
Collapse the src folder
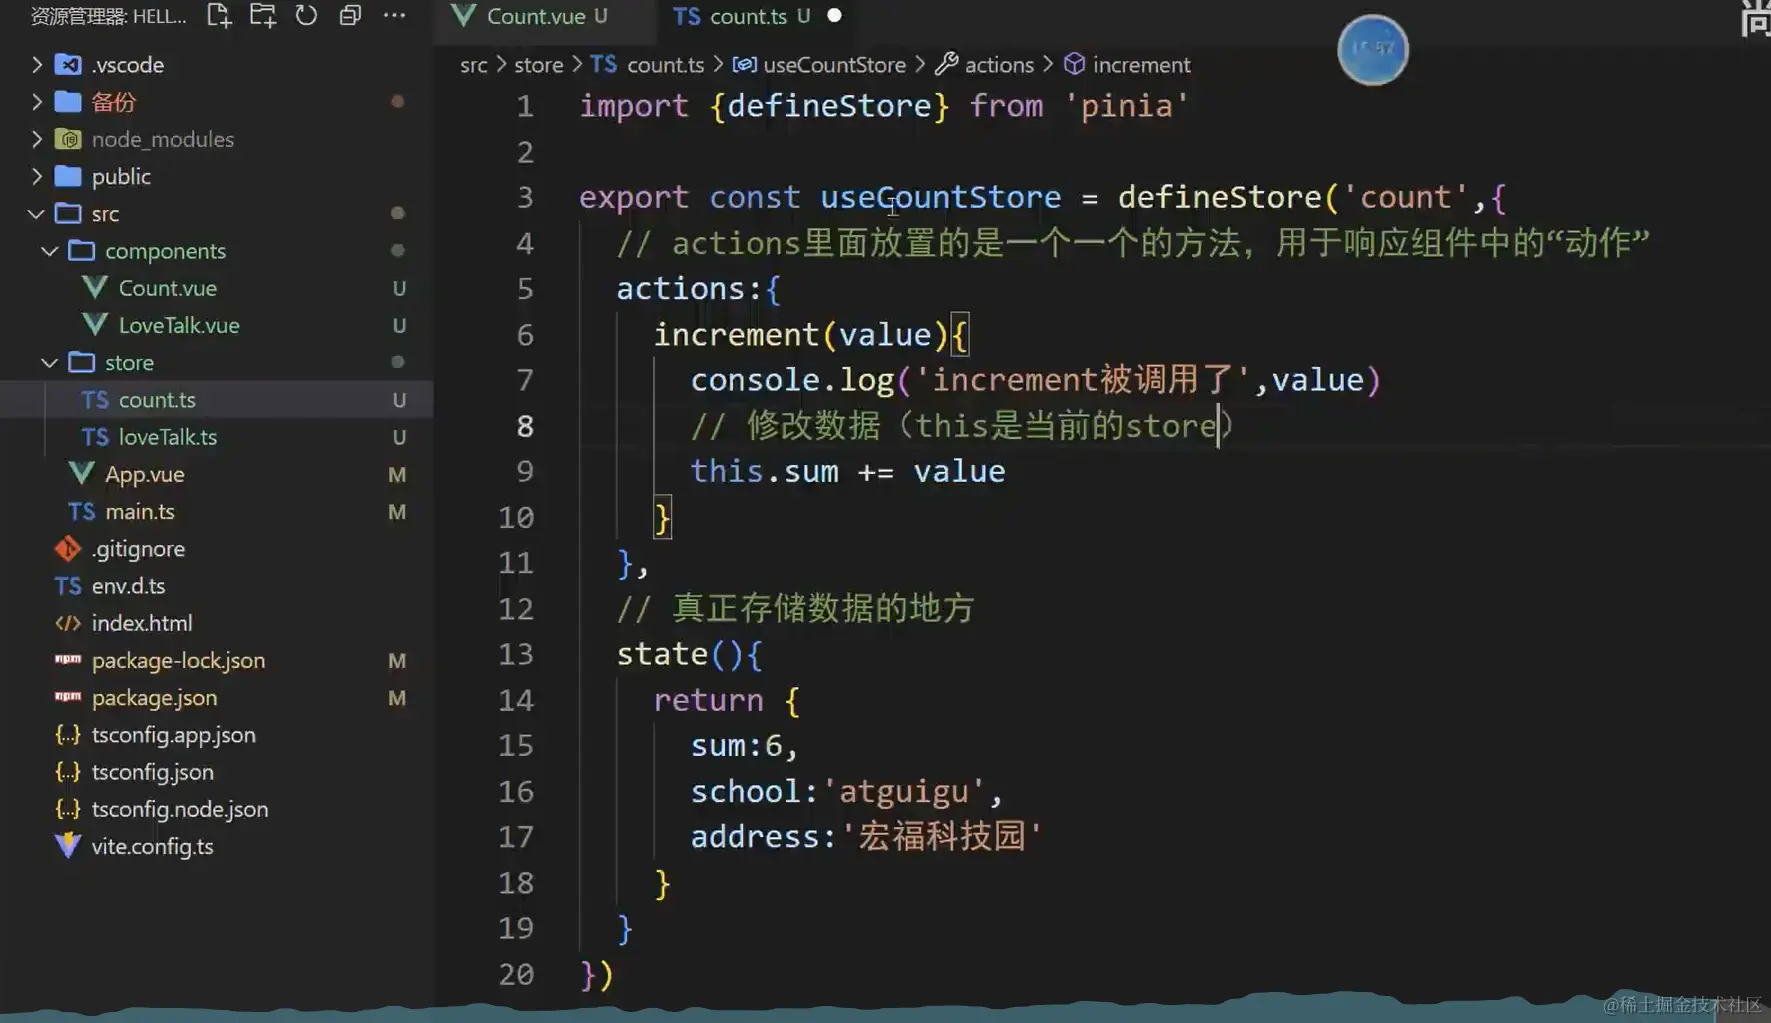click(36, 213)
